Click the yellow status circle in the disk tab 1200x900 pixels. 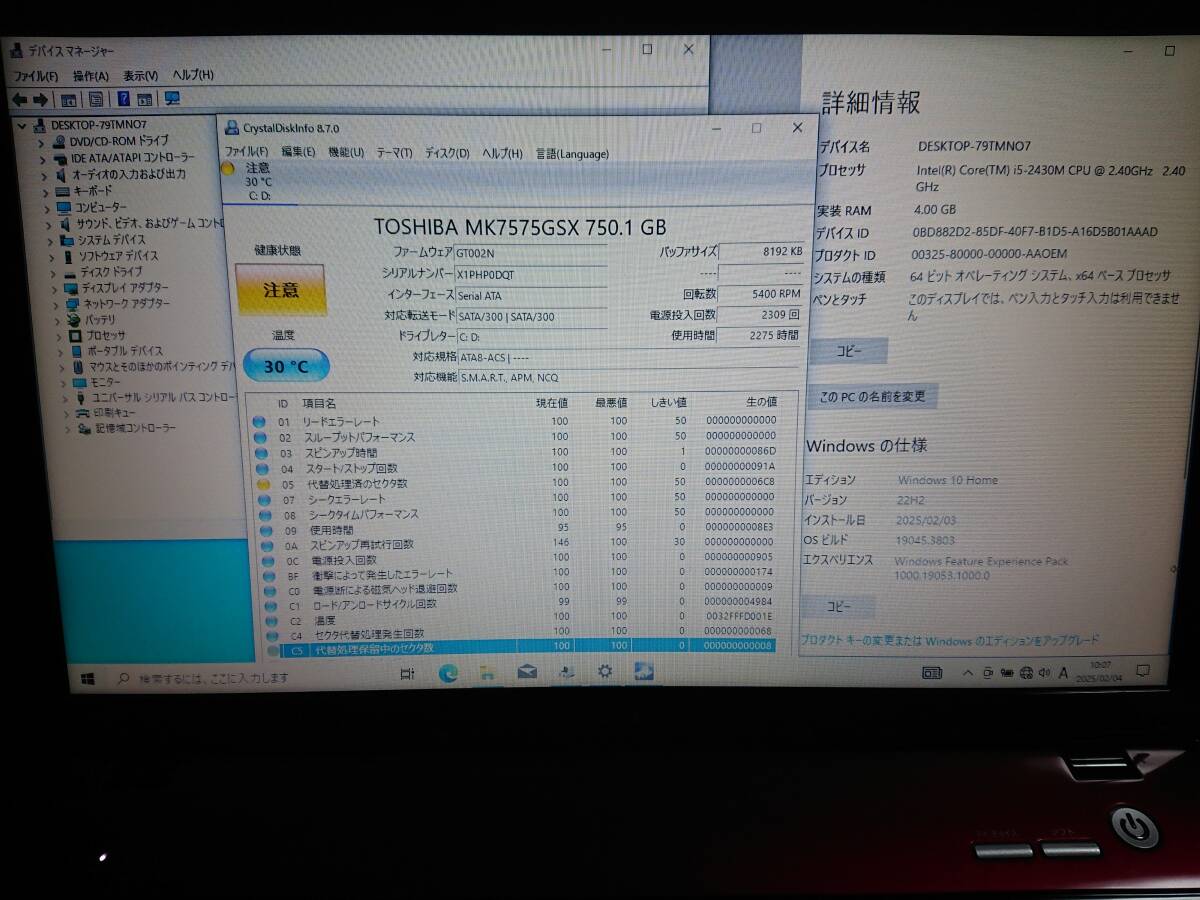(228, 168)
